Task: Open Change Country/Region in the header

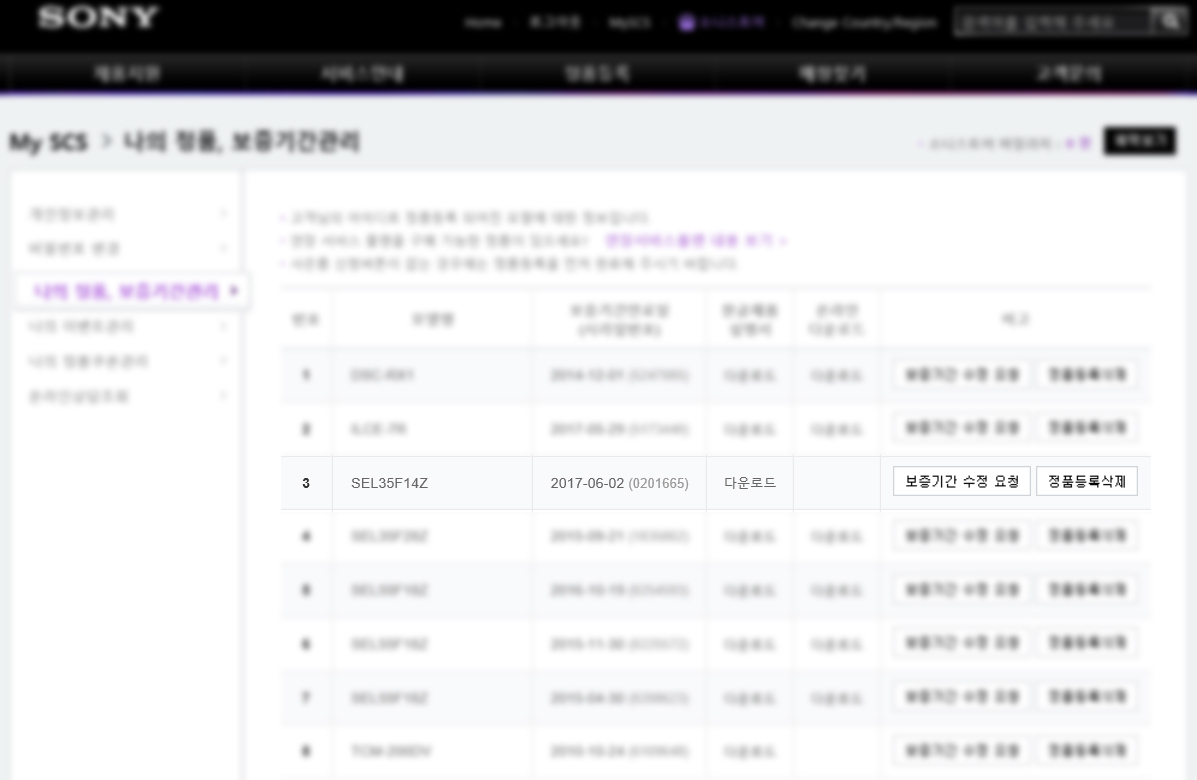Action: point(864,22)
